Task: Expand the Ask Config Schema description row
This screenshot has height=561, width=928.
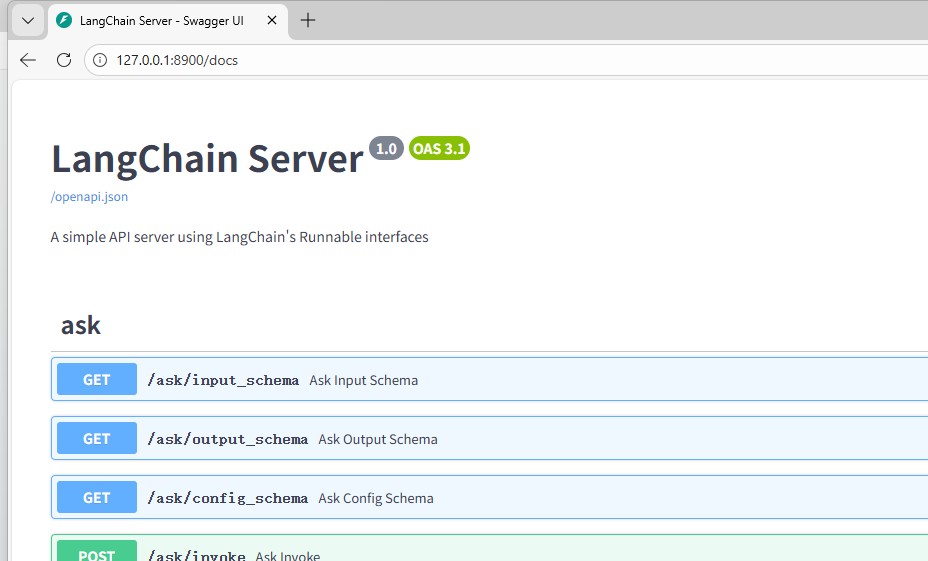Action: click(378, 498)
